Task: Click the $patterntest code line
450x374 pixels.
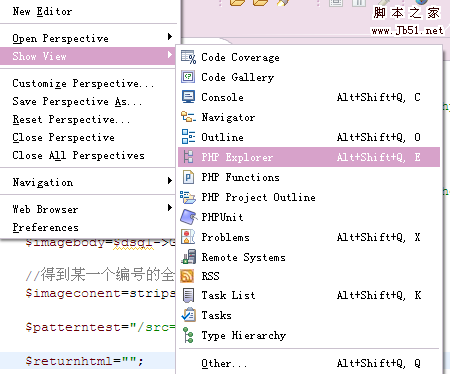Action: coord(100,327)
